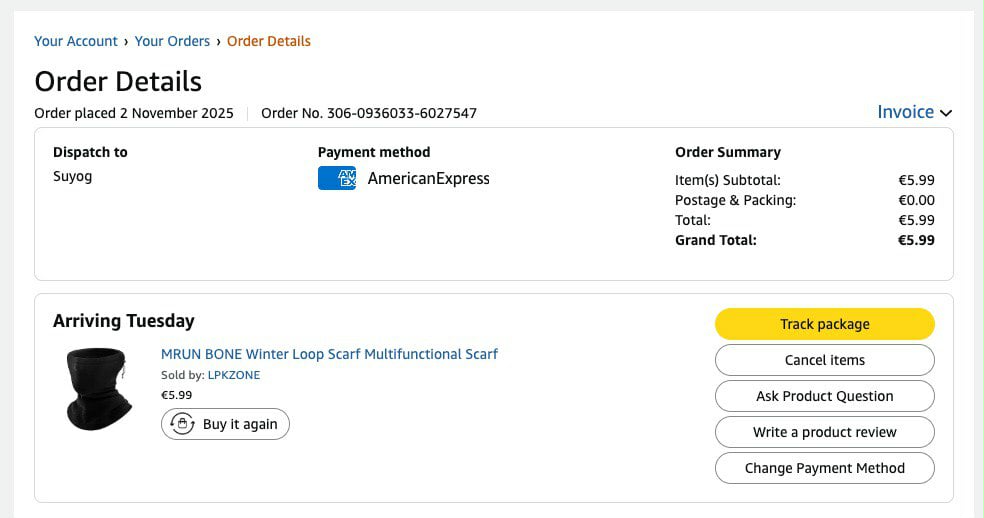Click Change Payment Method button
The height and width of the screenshot is (518, 984).
(x=824, y=468)
